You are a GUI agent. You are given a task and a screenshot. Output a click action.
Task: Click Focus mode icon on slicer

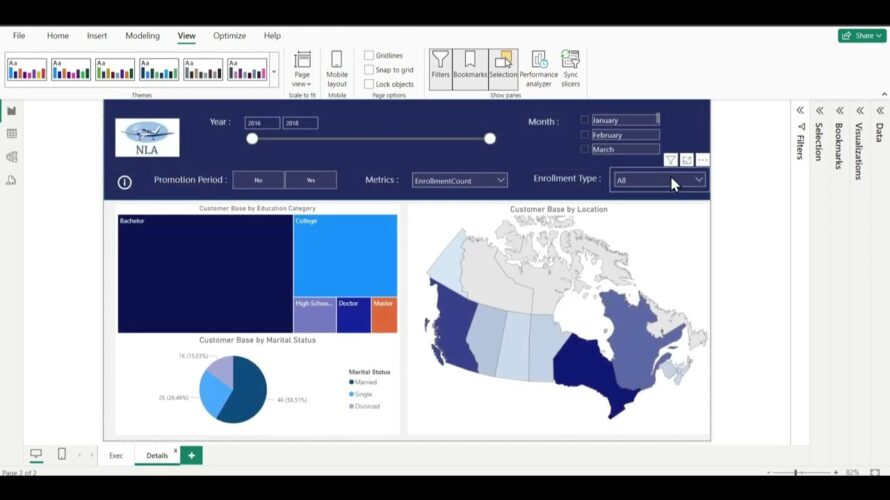click(x=687, y=161)
